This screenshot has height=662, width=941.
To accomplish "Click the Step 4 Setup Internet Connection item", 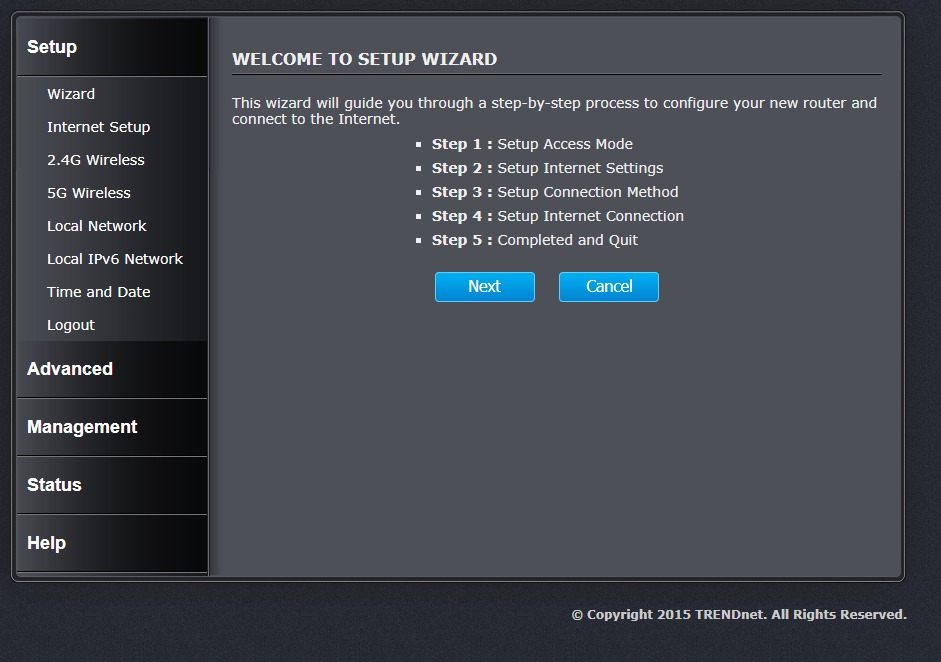I will coord(558,216).
